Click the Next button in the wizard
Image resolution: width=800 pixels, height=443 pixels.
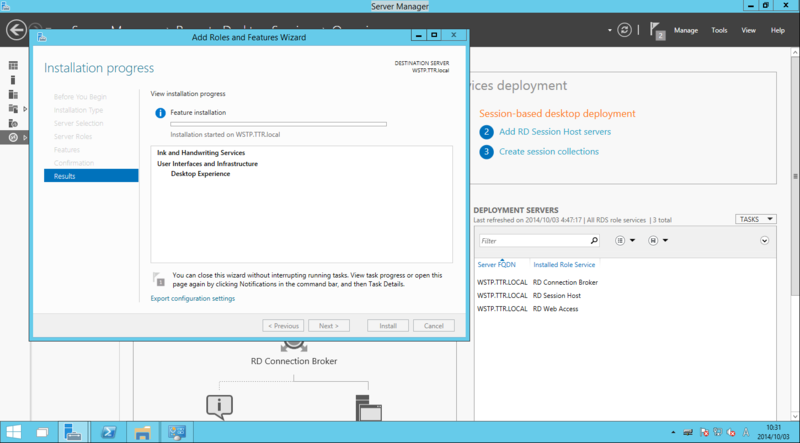(x=329, y=326)
